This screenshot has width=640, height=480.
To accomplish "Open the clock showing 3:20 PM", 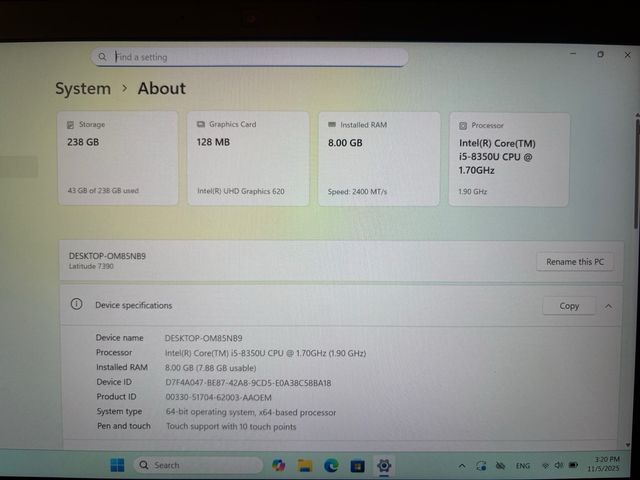I will [x=603, y=464].
